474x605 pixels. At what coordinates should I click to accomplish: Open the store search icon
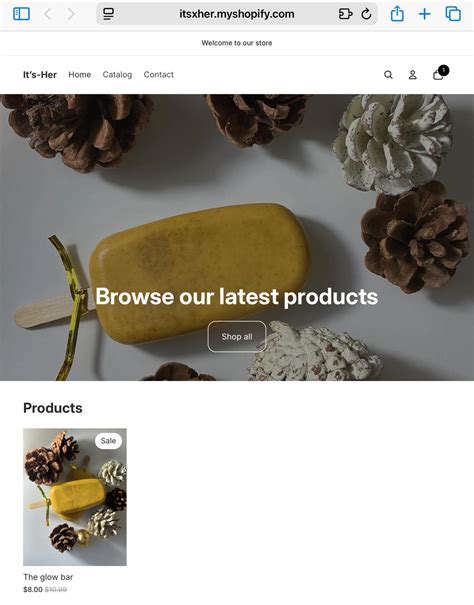coord(388,75)
